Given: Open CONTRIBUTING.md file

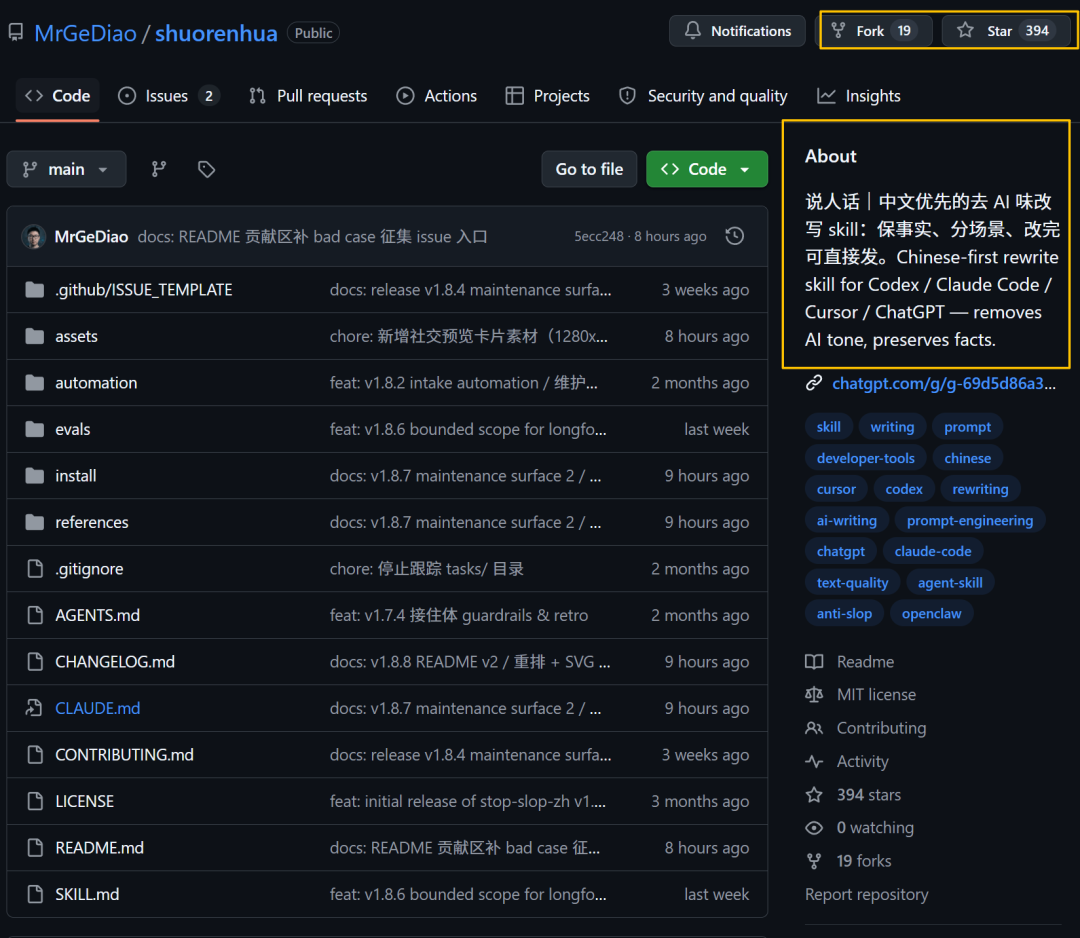Looking at the screenshot, I should 124,755.
